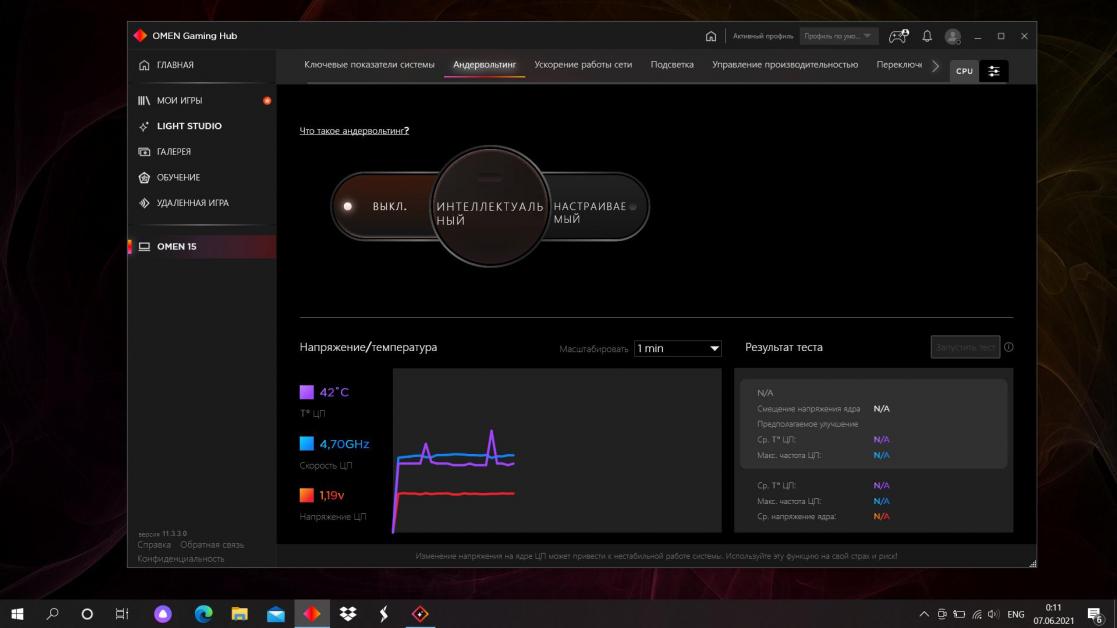Open Dropbox from the taskbar
The width and height of the screenshot is (1117, 628).
[x=348, y=614]
